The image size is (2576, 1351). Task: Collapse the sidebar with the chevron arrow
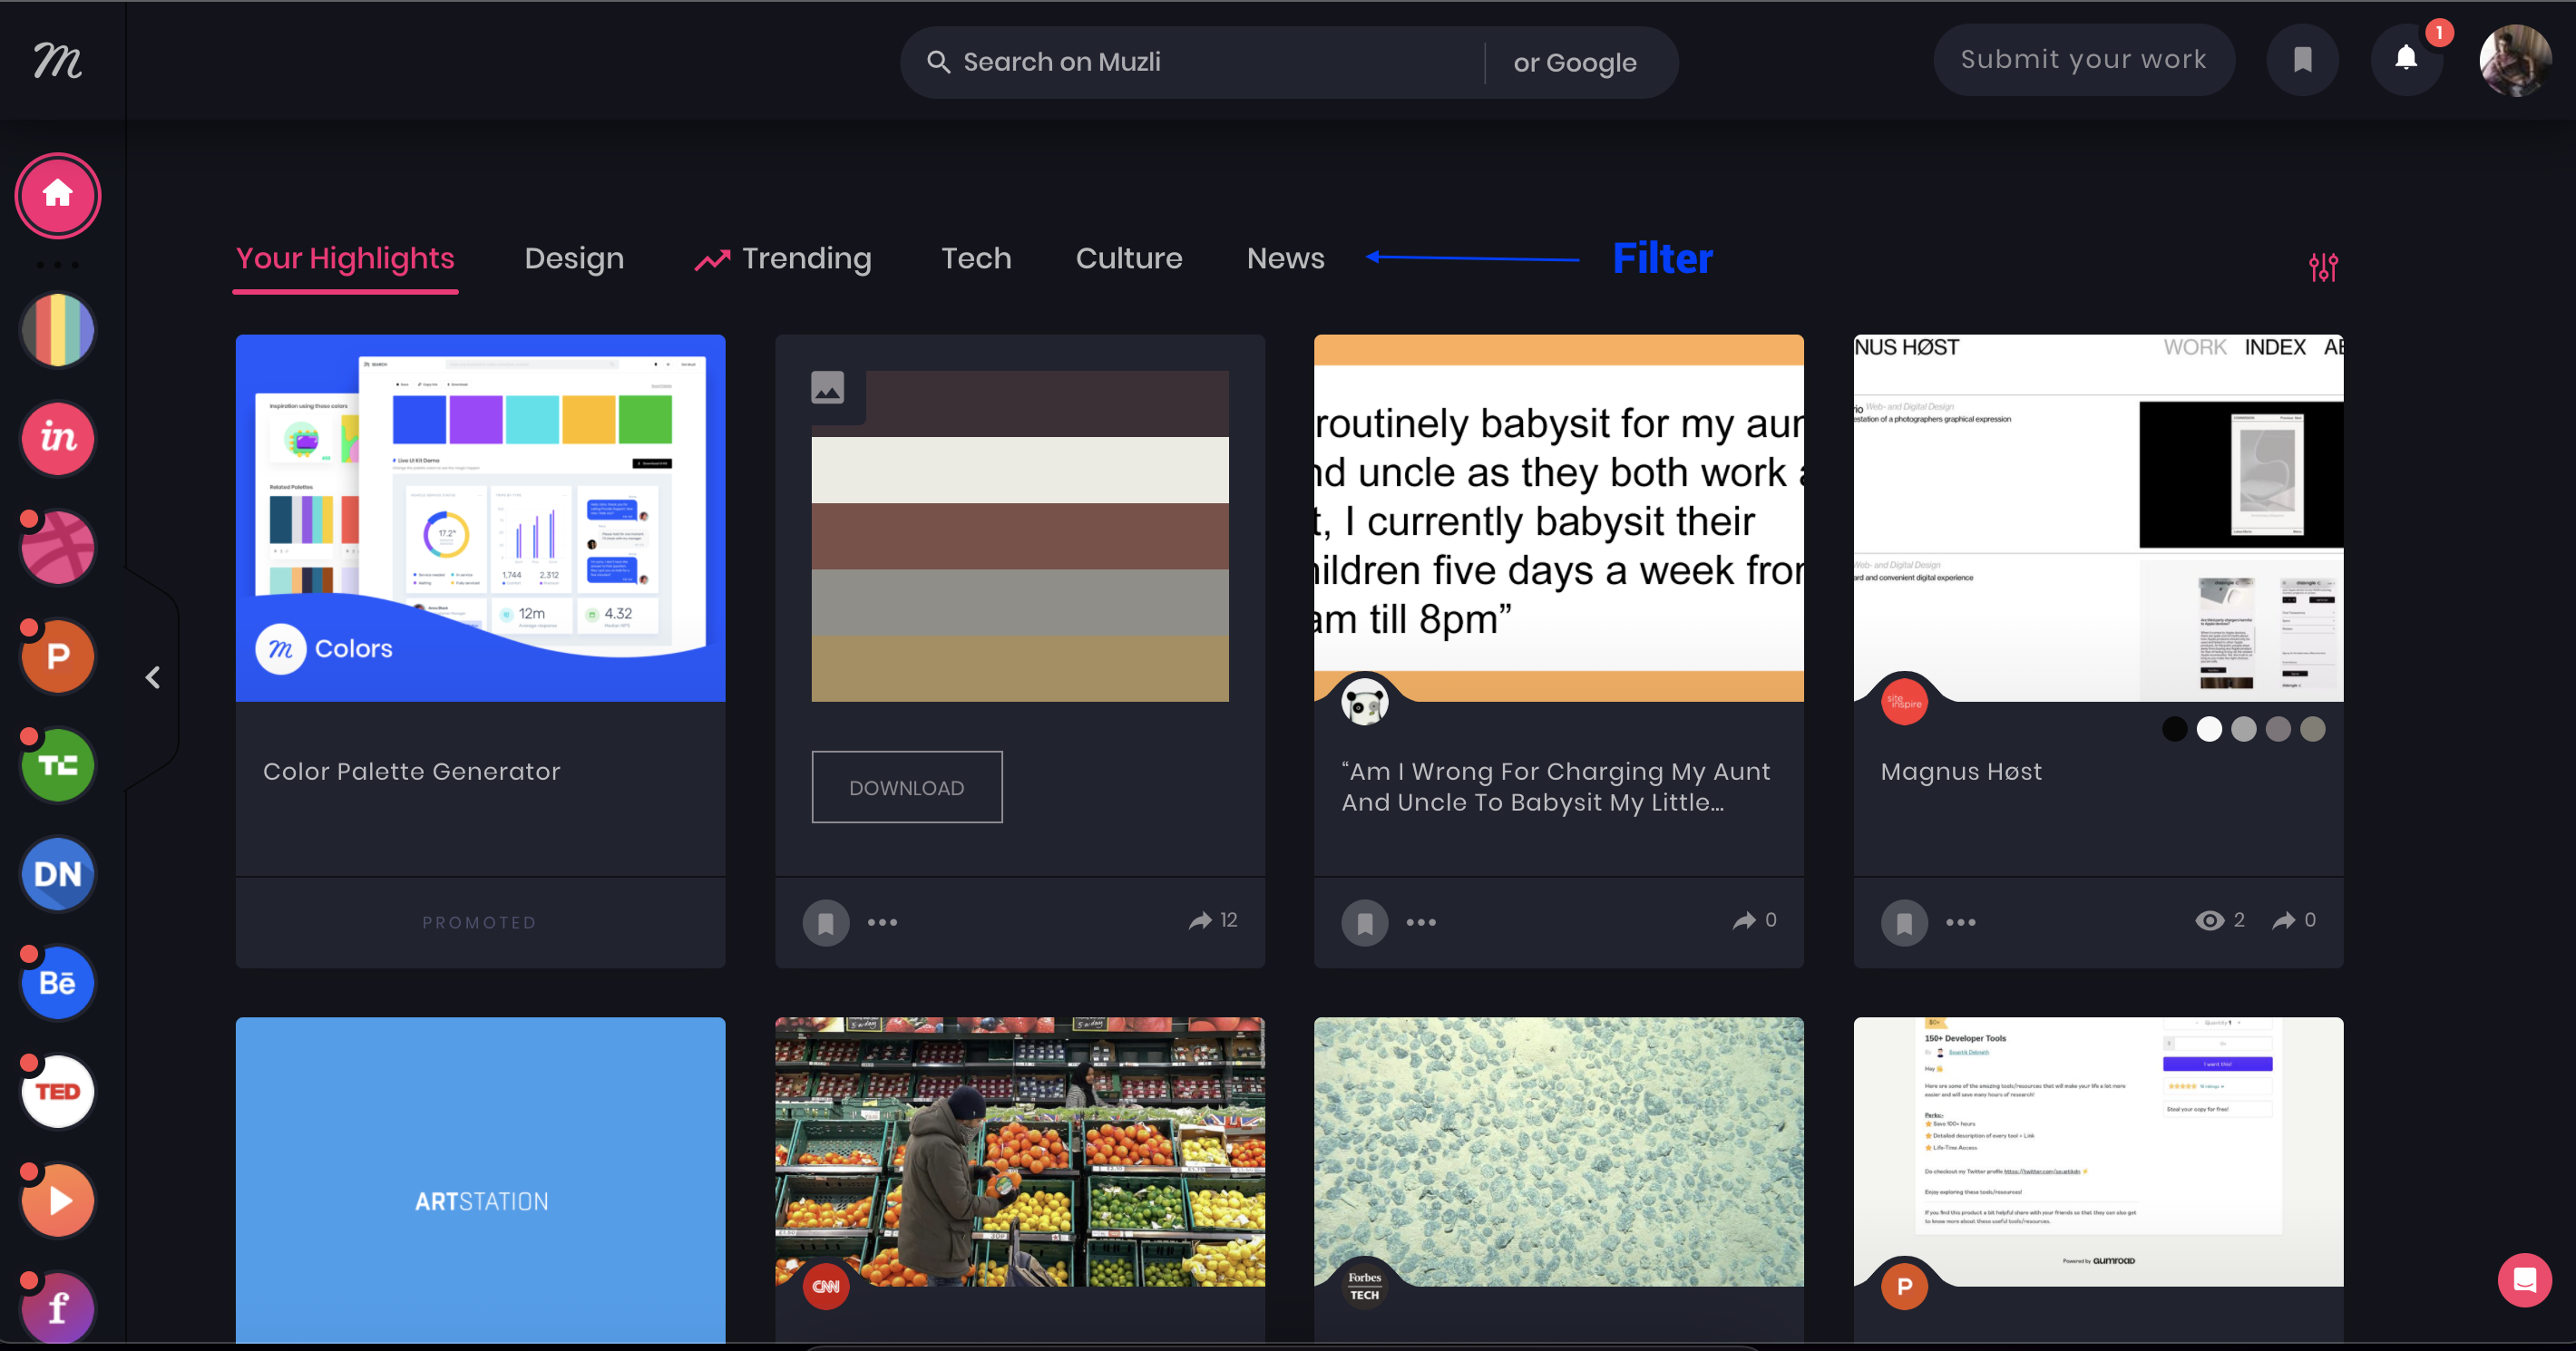153,678
